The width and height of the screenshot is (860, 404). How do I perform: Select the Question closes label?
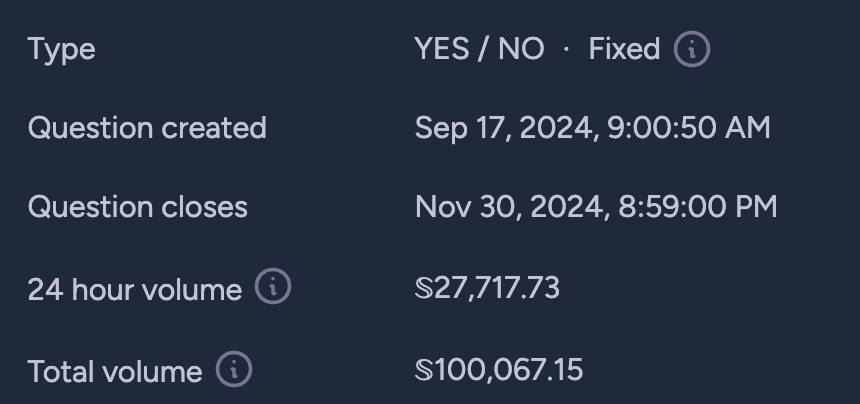[138, 207]
